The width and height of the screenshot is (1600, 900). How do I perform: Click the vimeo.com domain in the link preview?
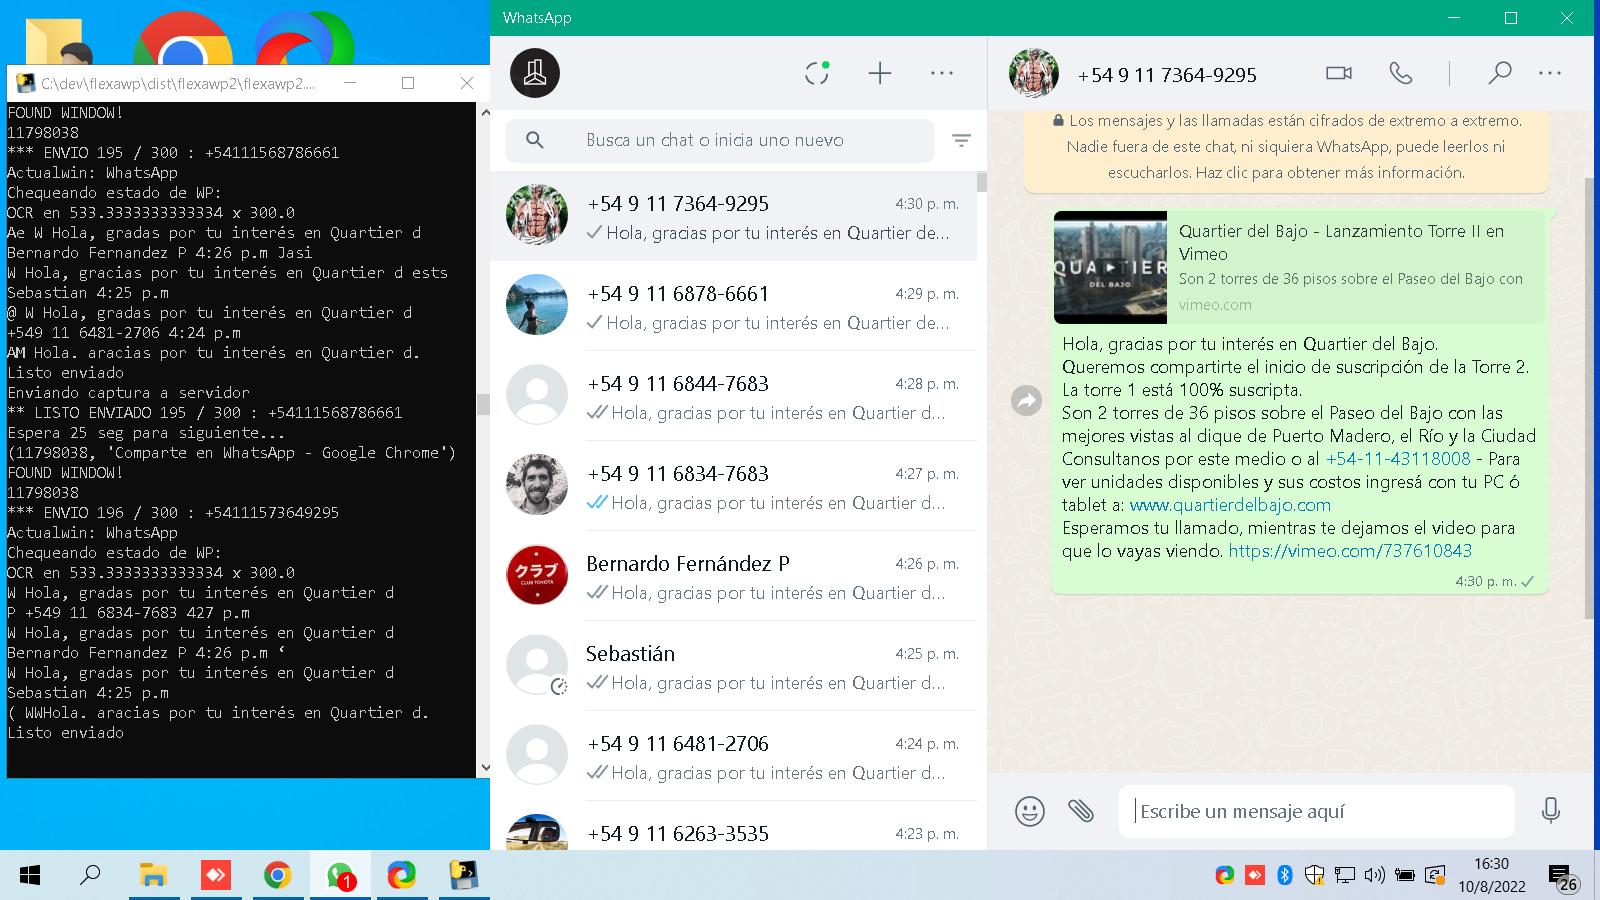(x=1215, y=305)
